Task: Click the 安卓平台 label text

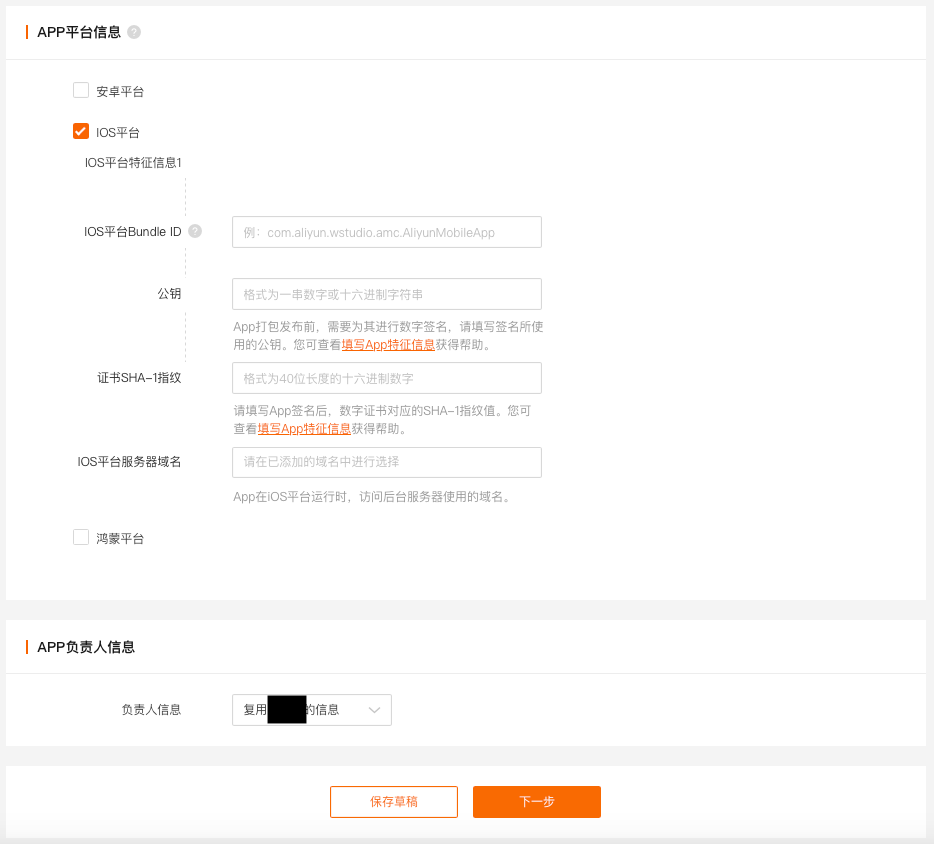Action: (x=120, y=91)
